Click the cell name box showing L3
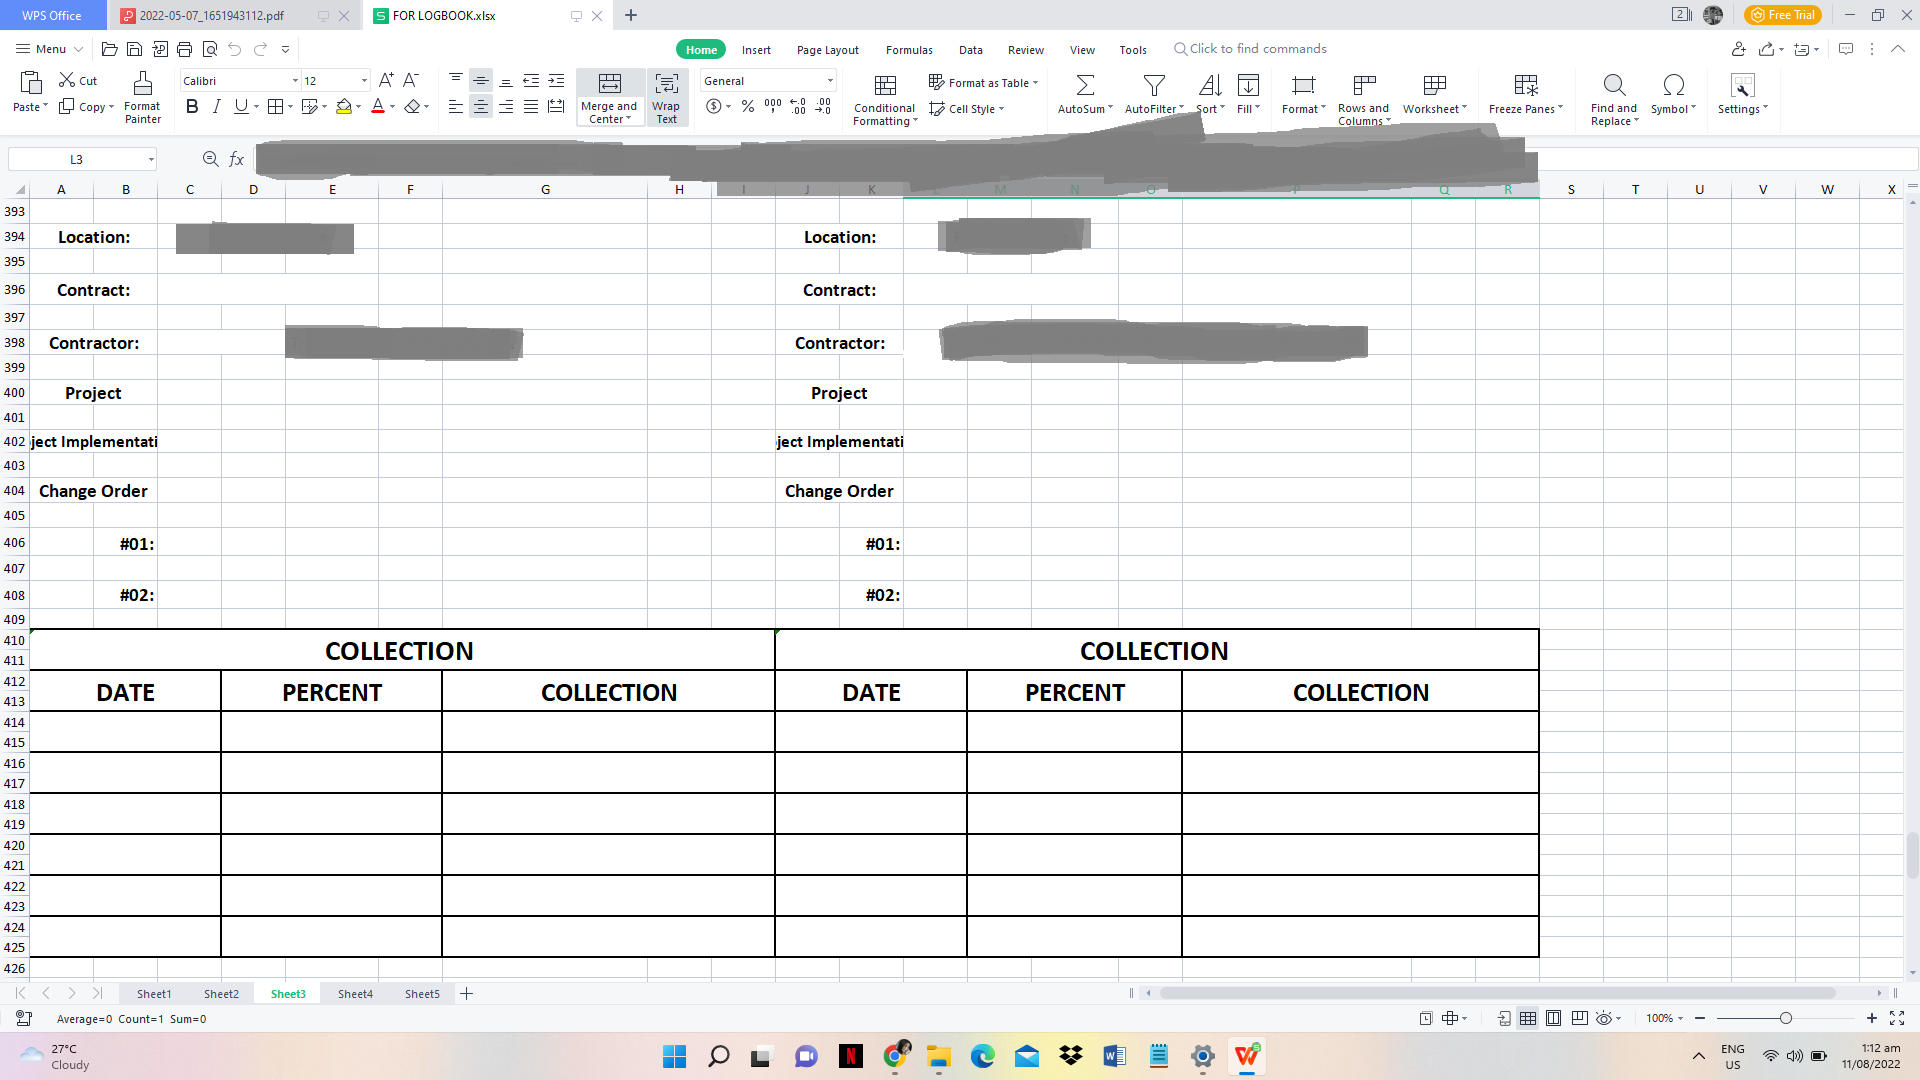Image resolution: width=1920 pixels, height=1080 pixels. coord(76,160)
